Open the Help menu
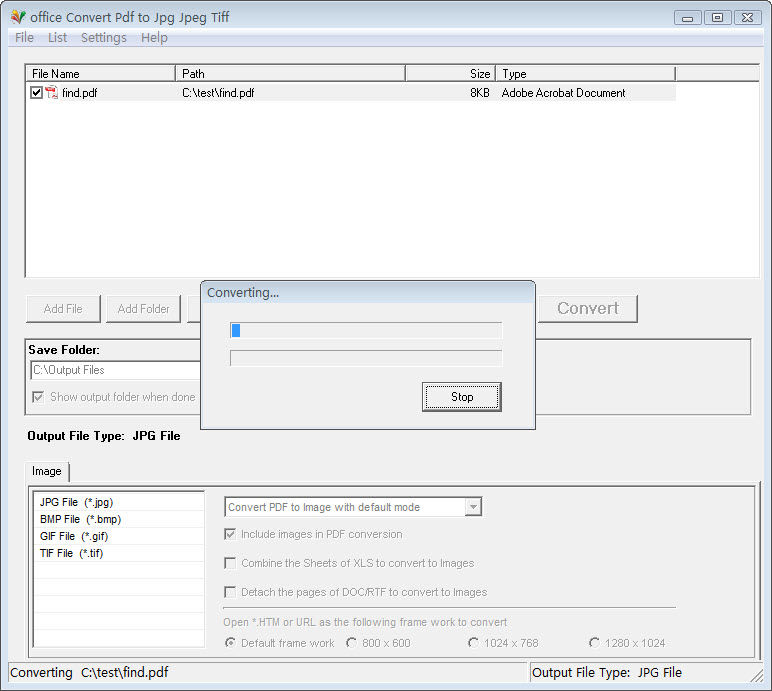This screenshot has width=772, height=691. coord(154,37)
